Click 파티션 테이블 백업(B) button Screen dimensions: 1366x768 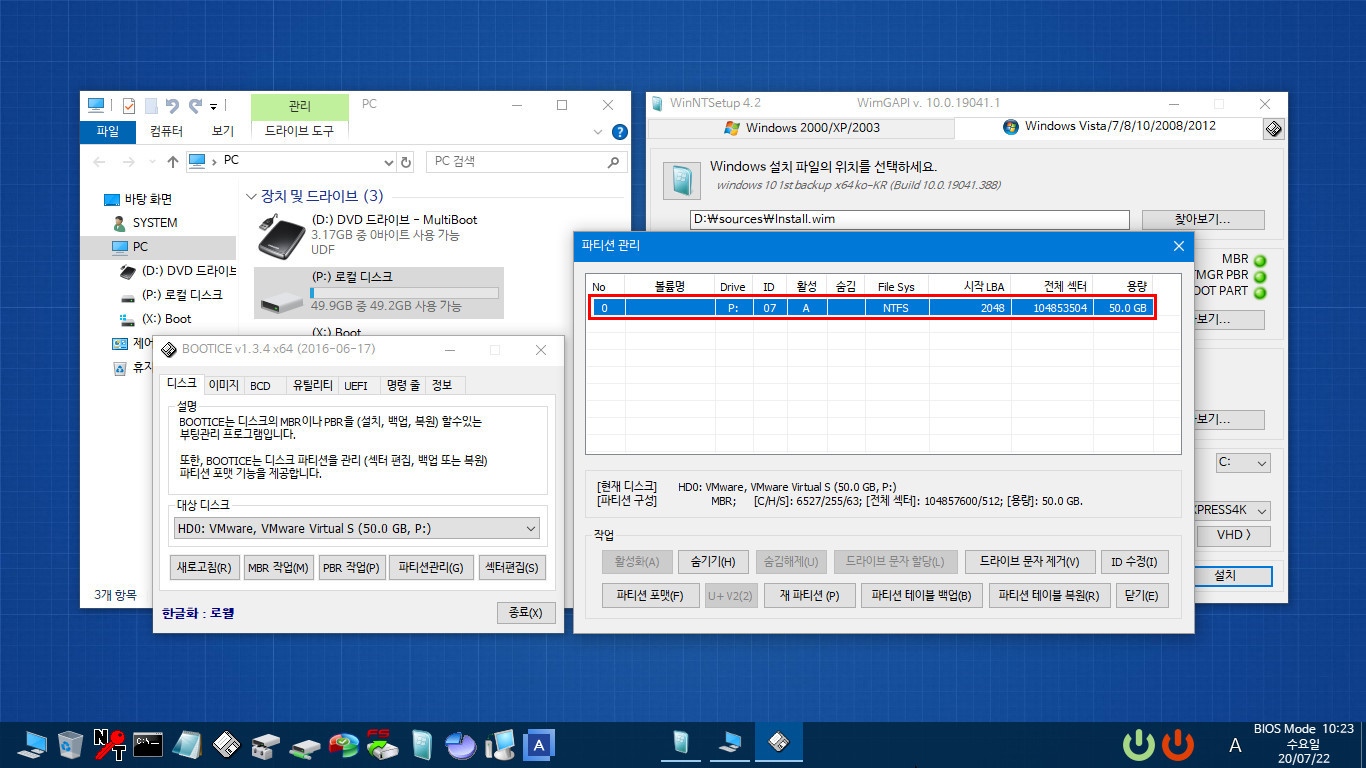pos(921,595)
